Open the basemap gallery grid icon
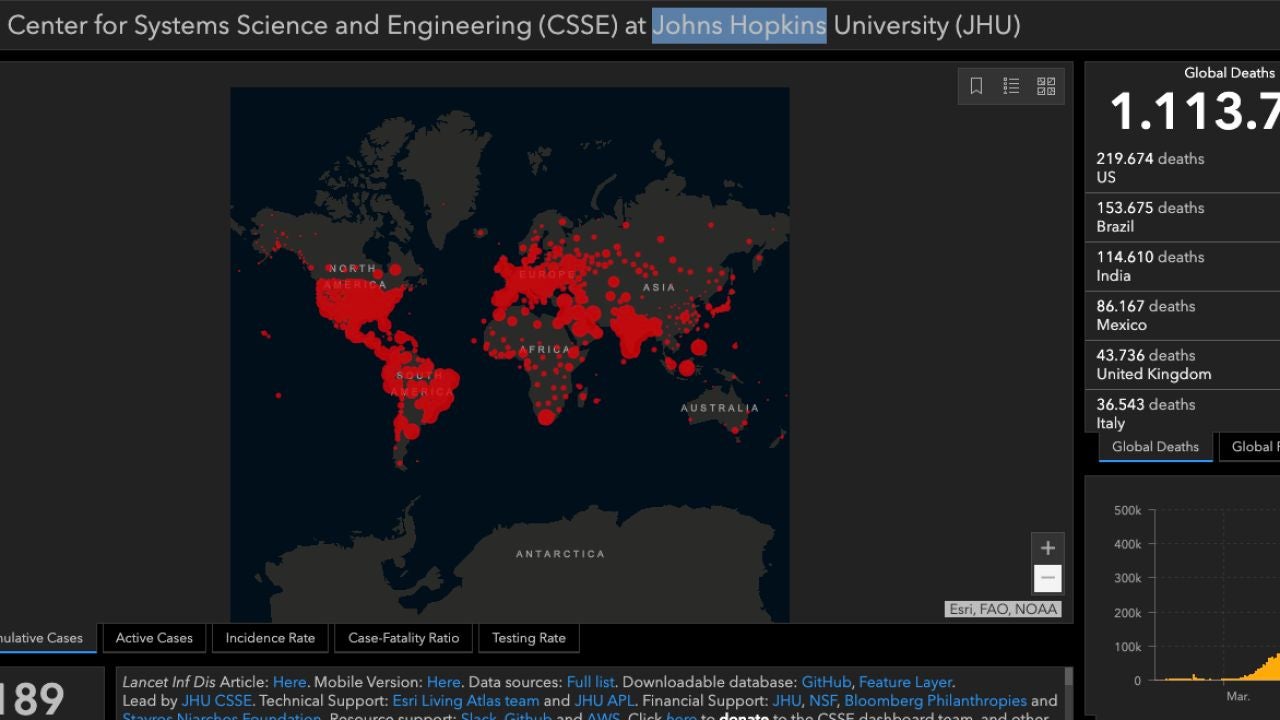Image resolution: width=1280 pixels, height=720 pixels. (1046, 86)
